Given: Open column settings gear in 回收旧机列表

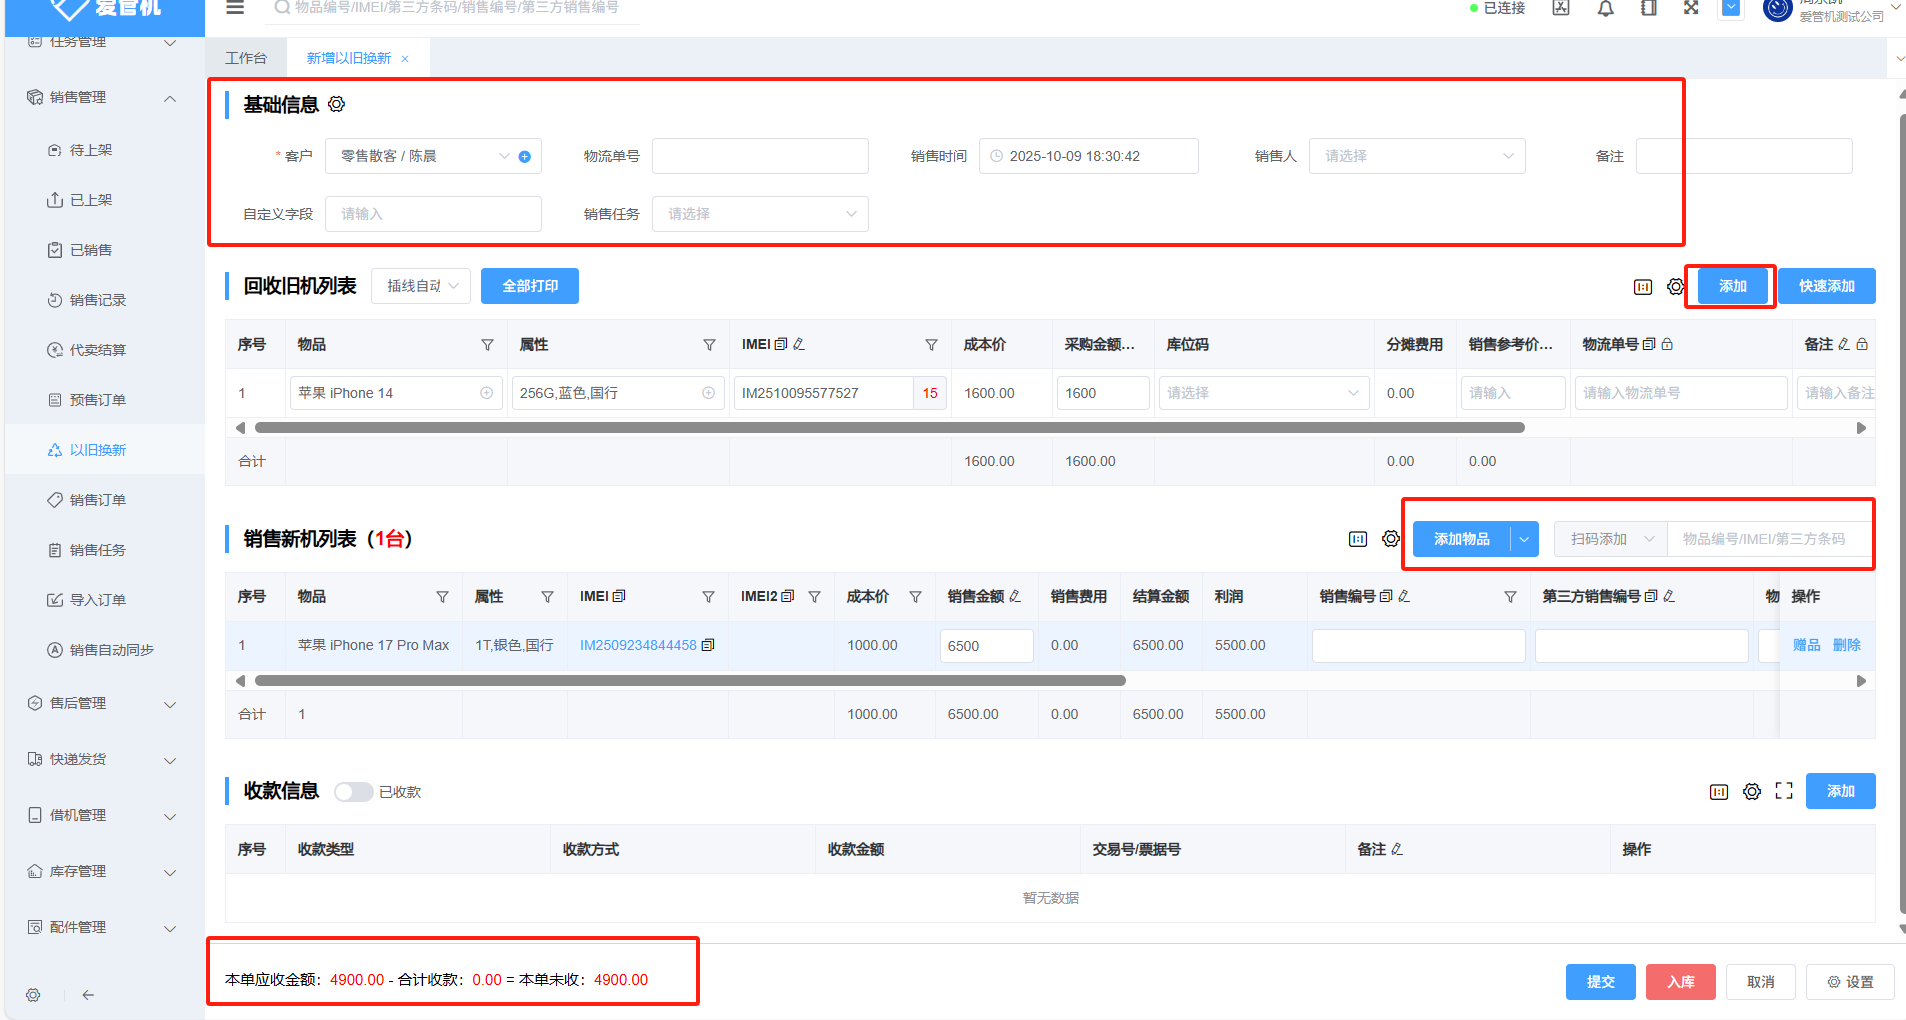Looking at the screenshot, I should (1675, 287).
